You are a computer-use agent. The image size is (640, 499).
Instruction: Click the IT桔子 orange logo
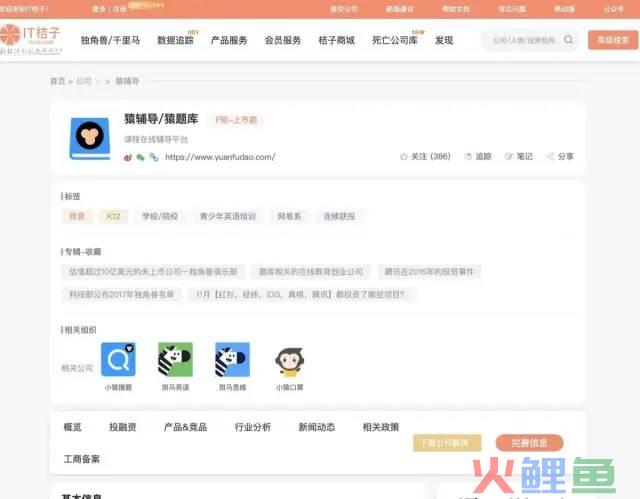30,38
